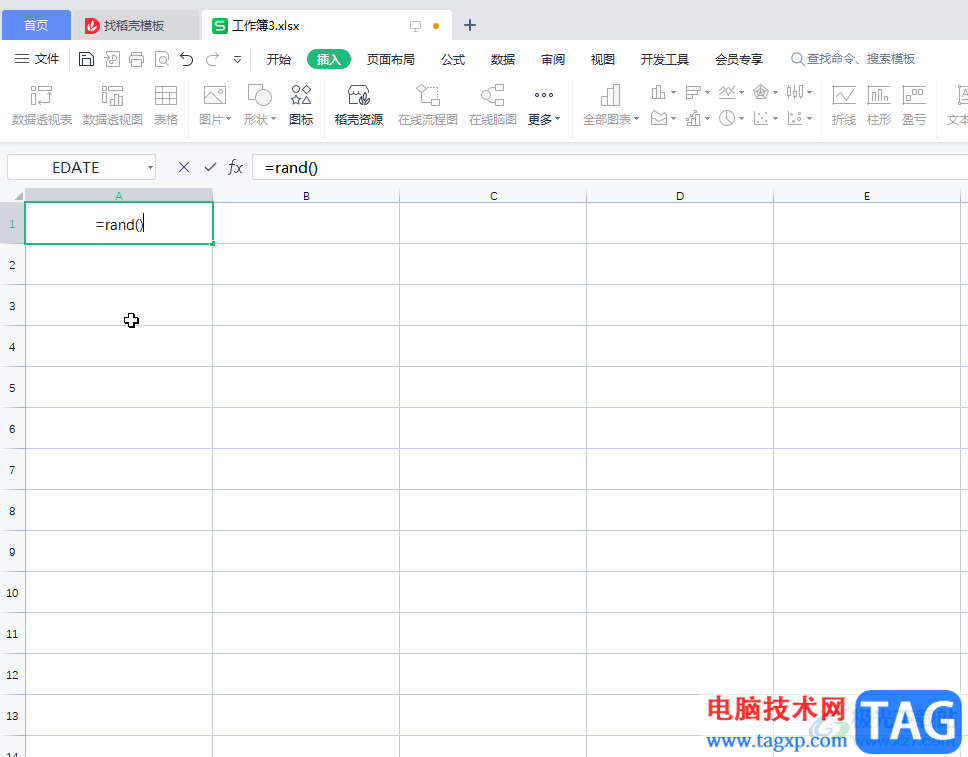Insert an online mind map (在线脑图)
The image size is (968, 757).
tap(493, 105)
